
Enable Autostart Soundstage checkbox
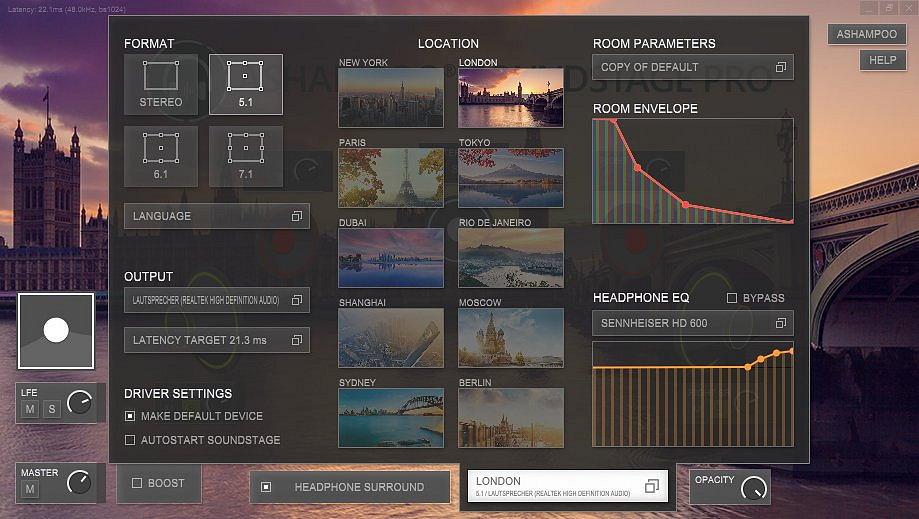[130, 440]
